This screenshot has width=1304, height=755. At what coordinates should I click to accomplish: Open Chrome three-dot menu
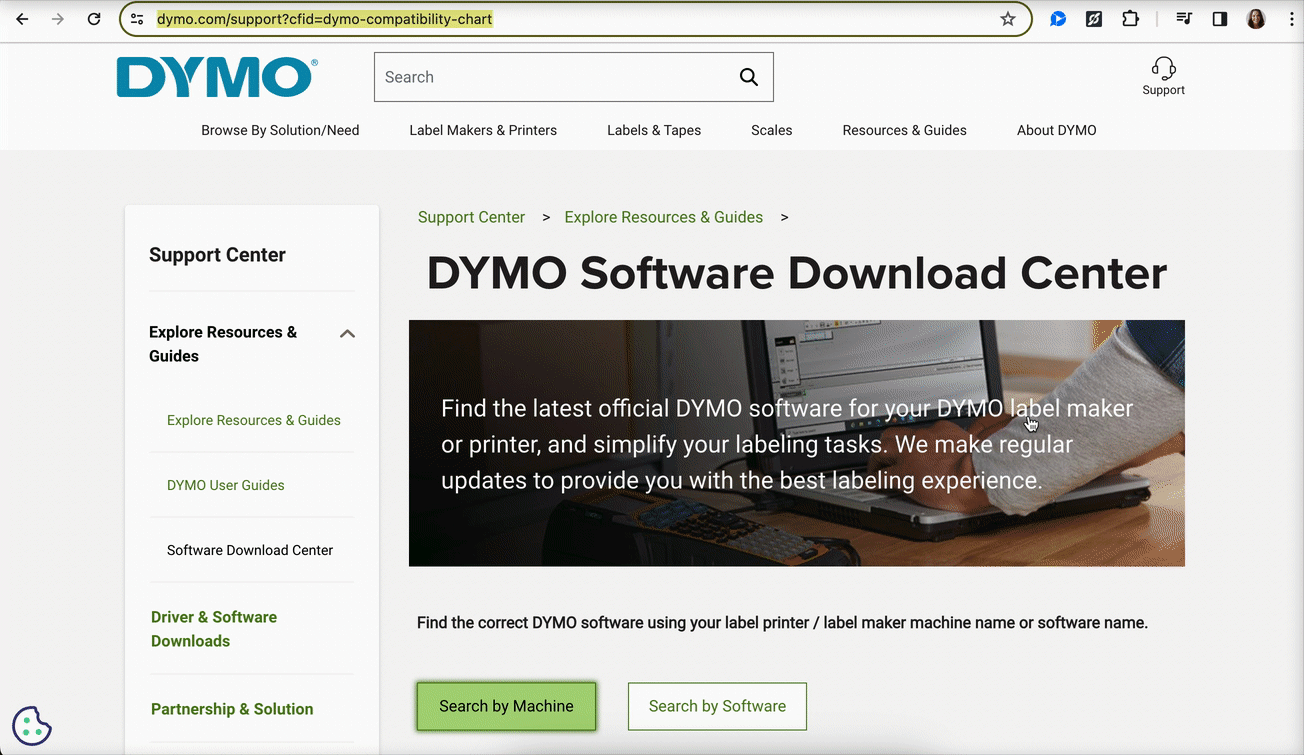point(1291,19)
